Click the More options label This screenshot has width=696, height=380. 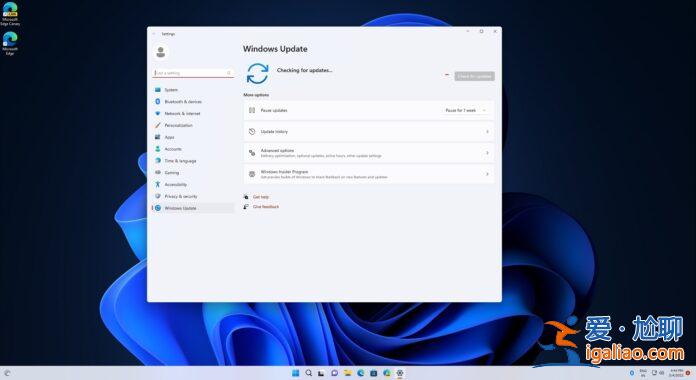click(256, 95)
